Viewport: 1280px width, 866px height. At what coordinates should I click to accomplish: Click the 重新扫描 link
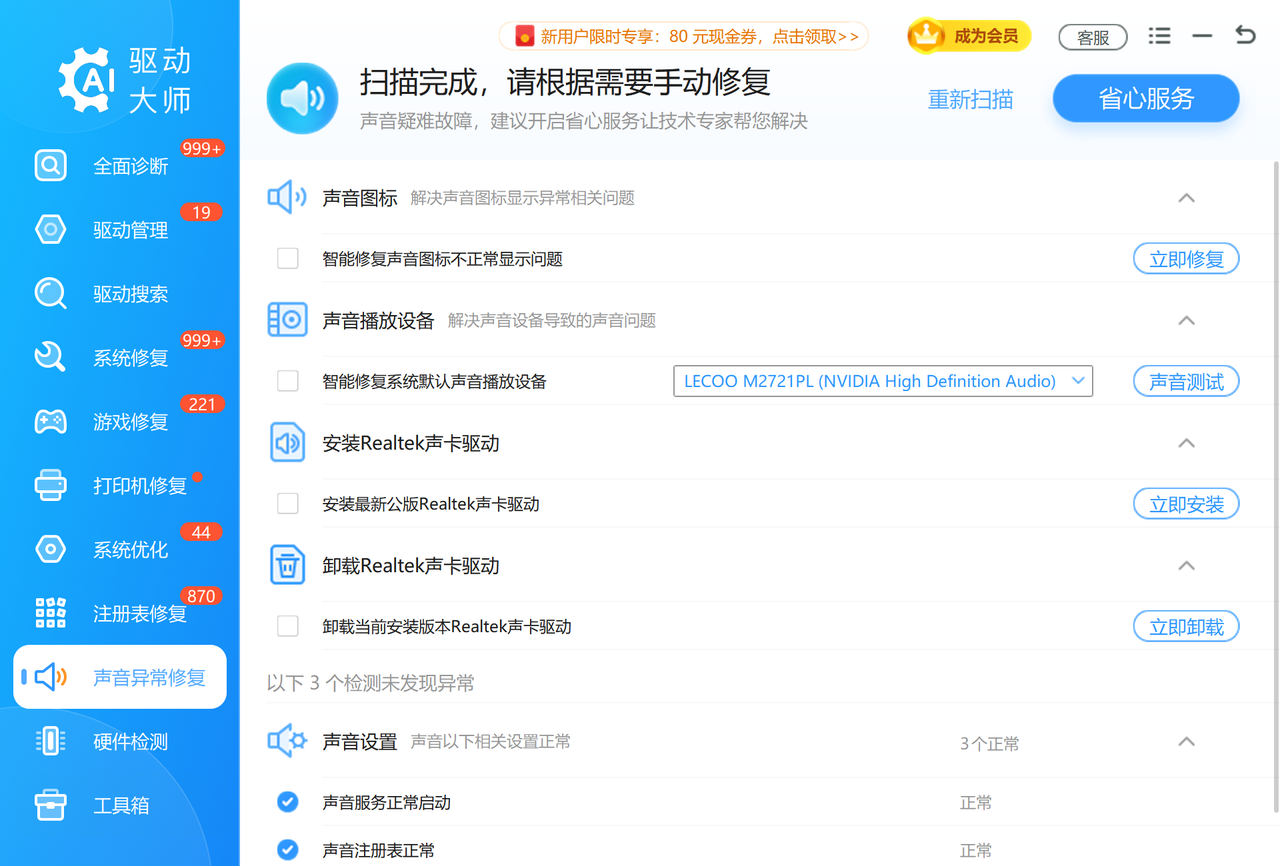pyautogui.click(x=970, y=99)
